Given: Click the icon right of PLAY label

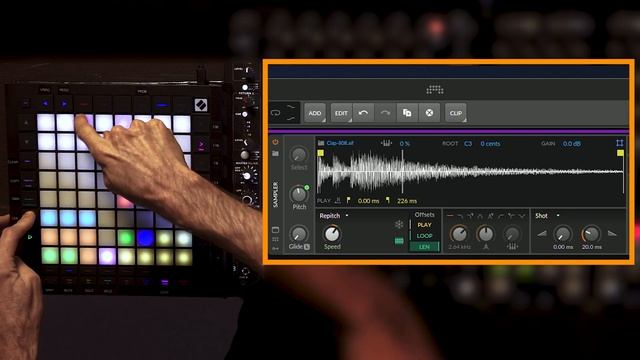Looking at the screenshot, I should (338, 200).
